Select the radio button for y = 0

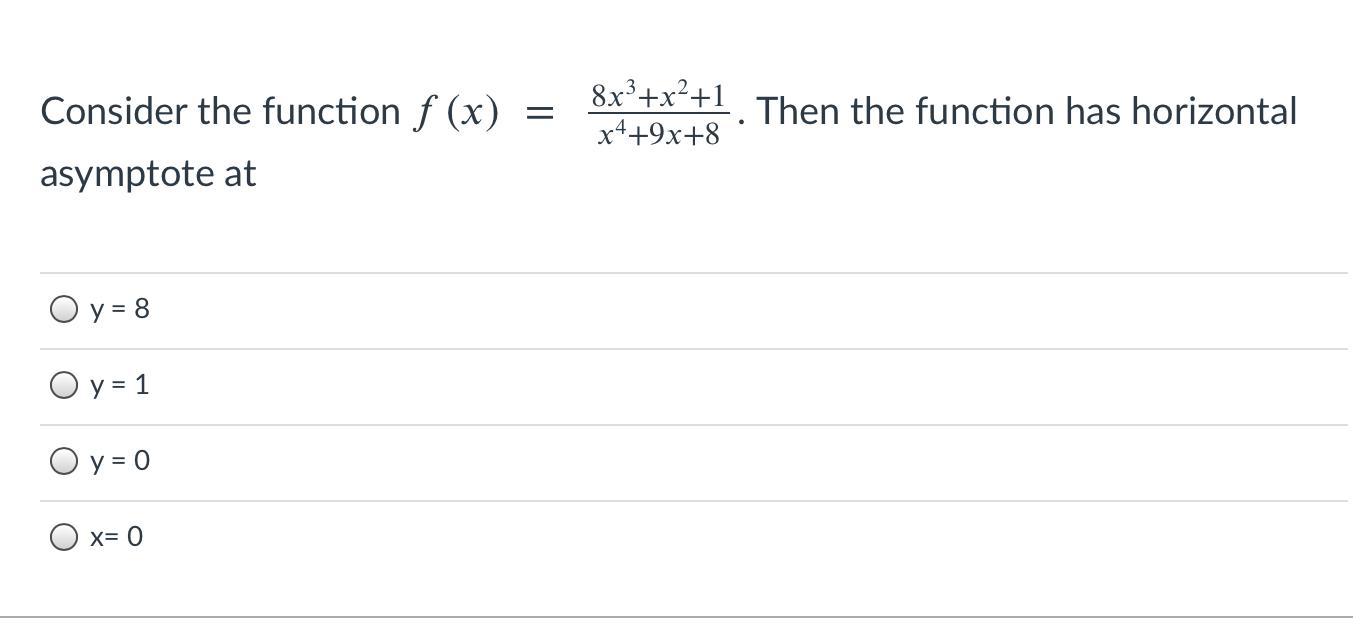[64, 461]
